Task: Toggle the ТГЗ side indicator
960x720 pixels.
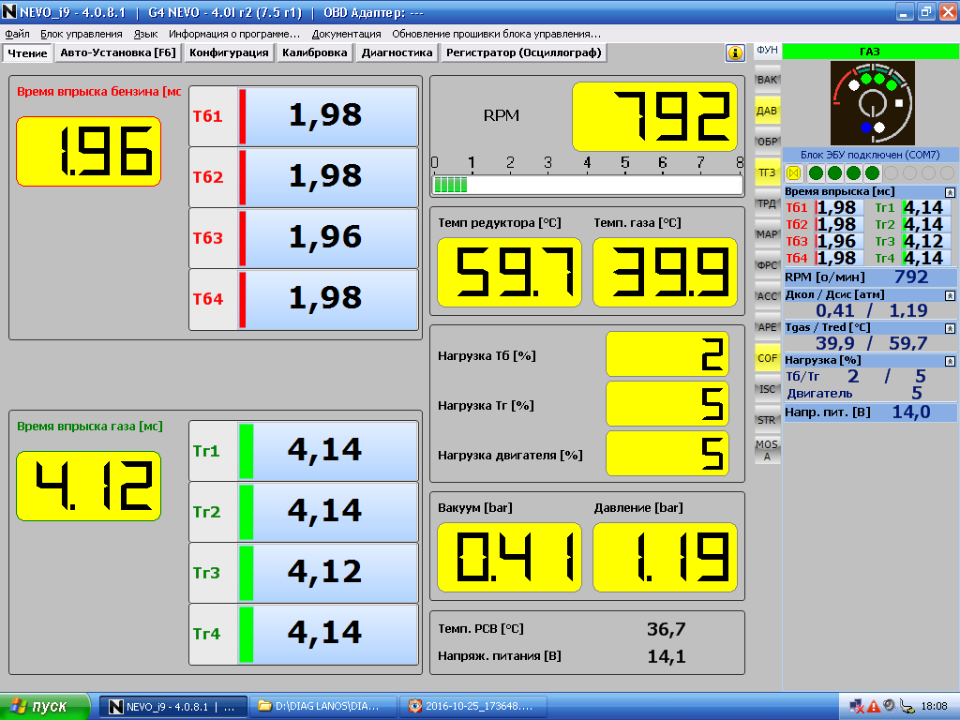Action: (767, 173)
